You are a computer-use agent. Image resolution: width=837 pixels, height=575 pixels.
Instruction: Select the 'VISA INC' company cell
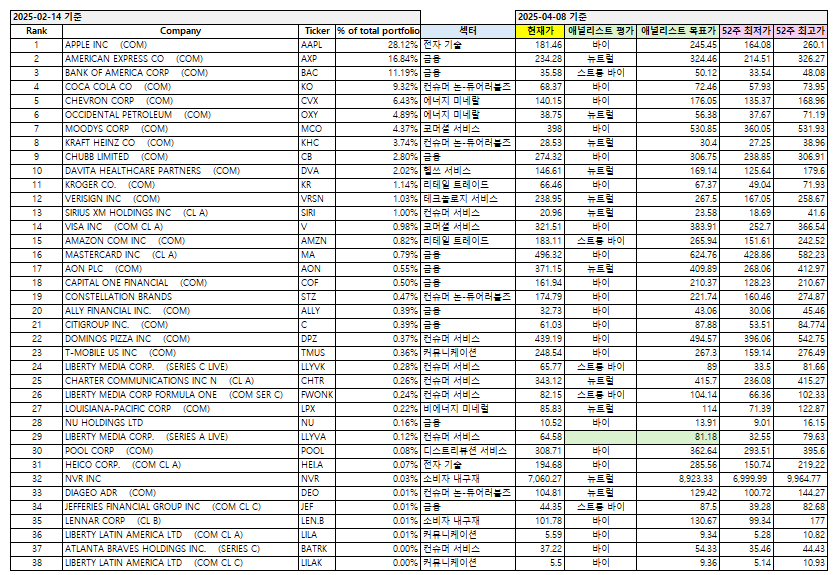coord(180,226)
